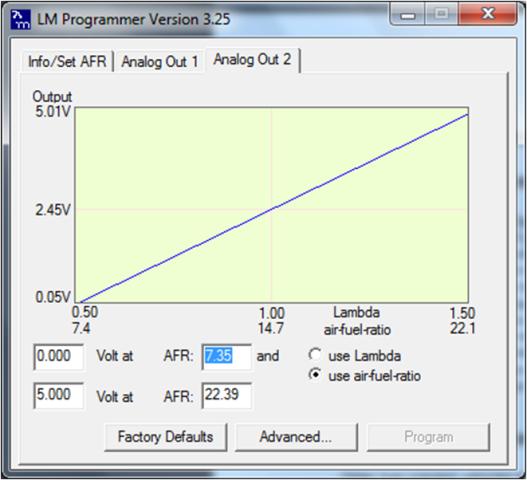This screenshot has width=527, height=480.
Task: Click the air-fuel-ratio axis legend label
Action: click(357, 330)
